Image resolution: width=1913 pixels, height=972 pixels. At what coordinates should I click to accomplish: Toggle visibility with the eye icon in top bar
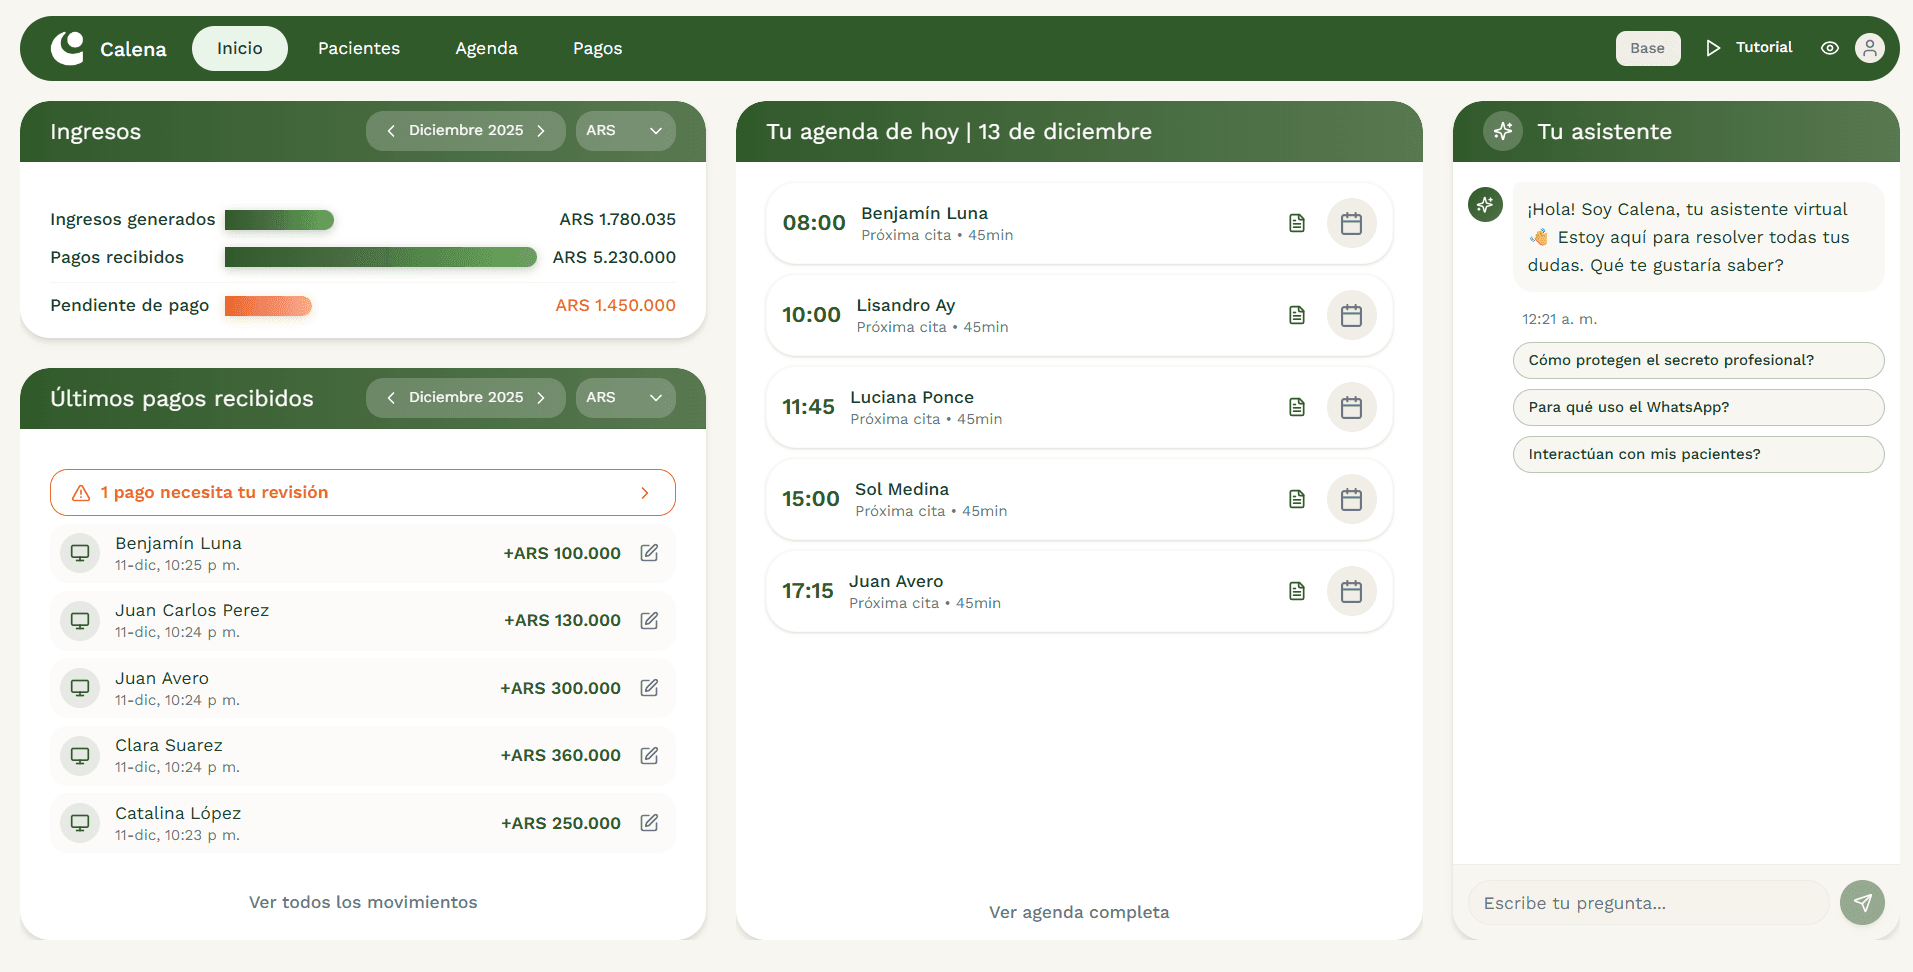pos(1829,47)
